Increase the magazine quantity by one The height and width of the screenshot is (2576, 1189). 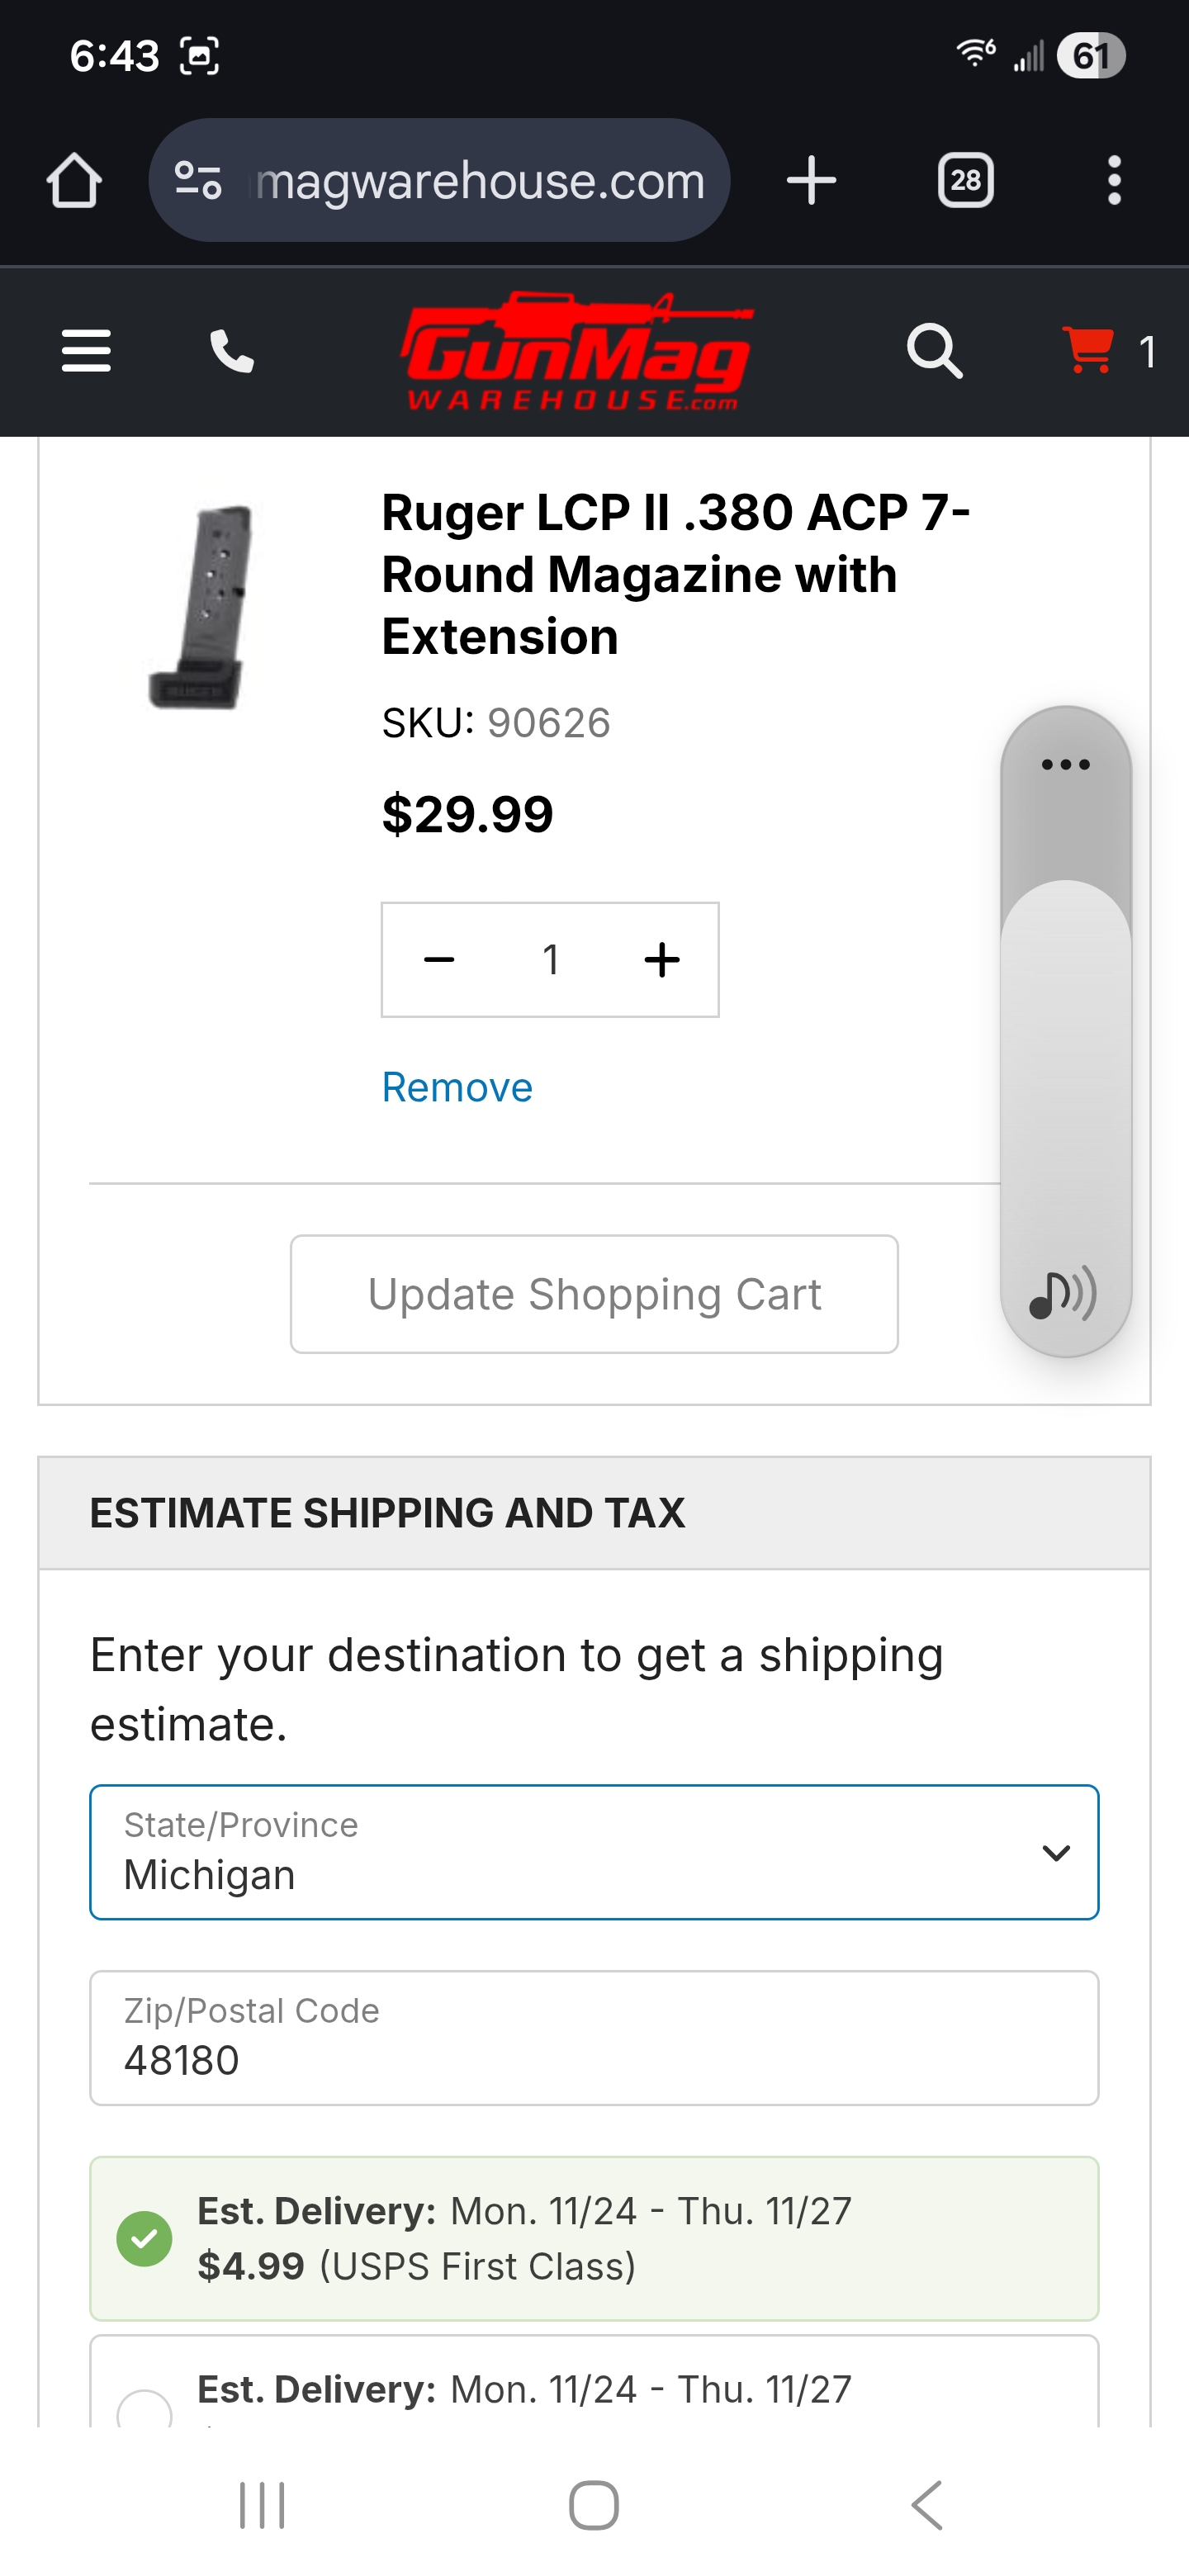coord(662,960)
